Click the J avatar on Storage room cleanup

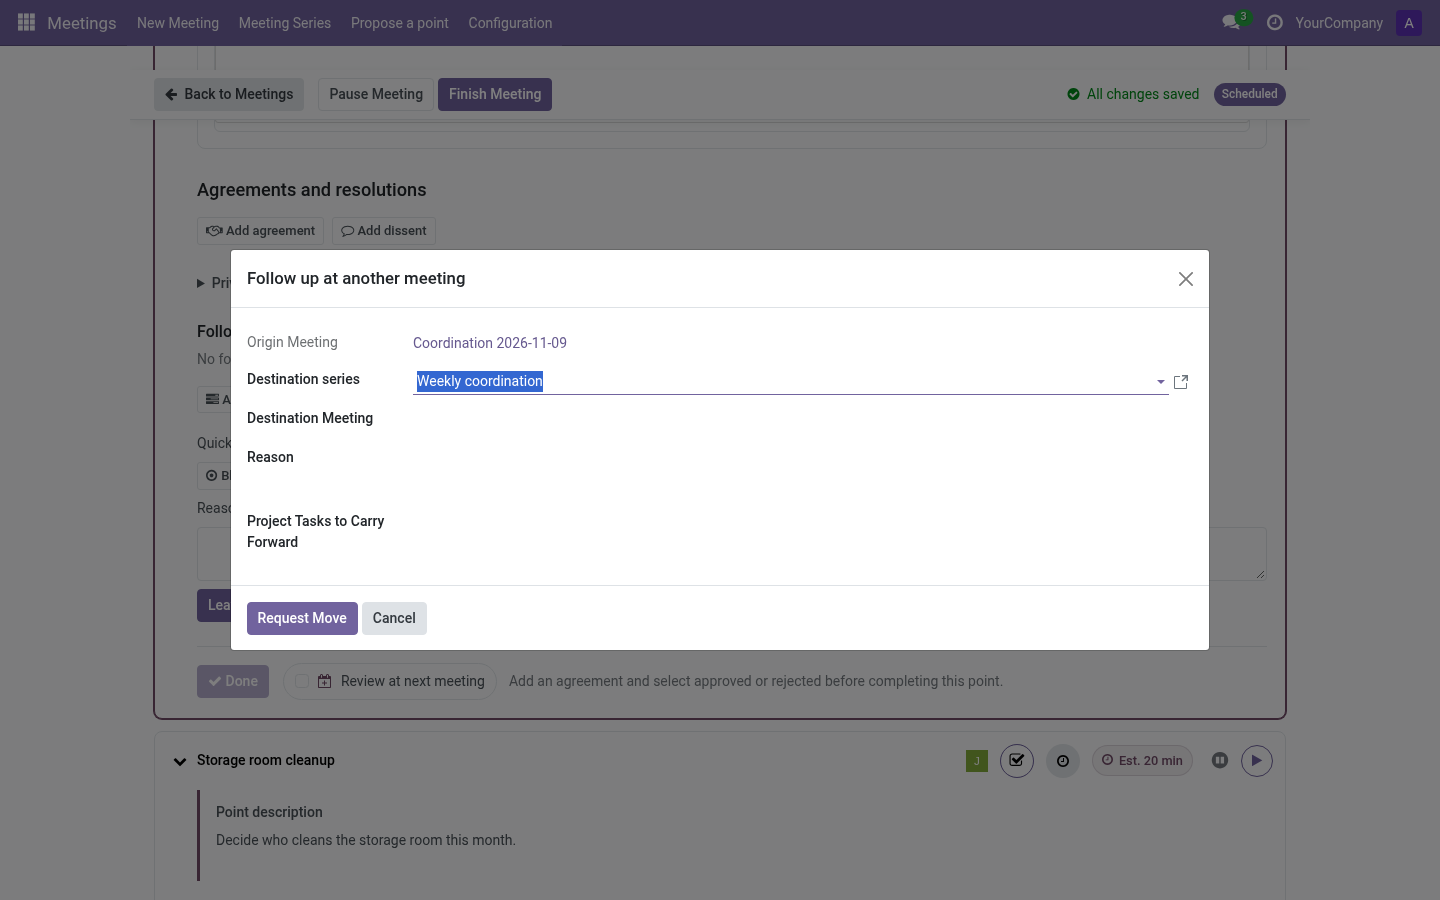click(977, 761)
